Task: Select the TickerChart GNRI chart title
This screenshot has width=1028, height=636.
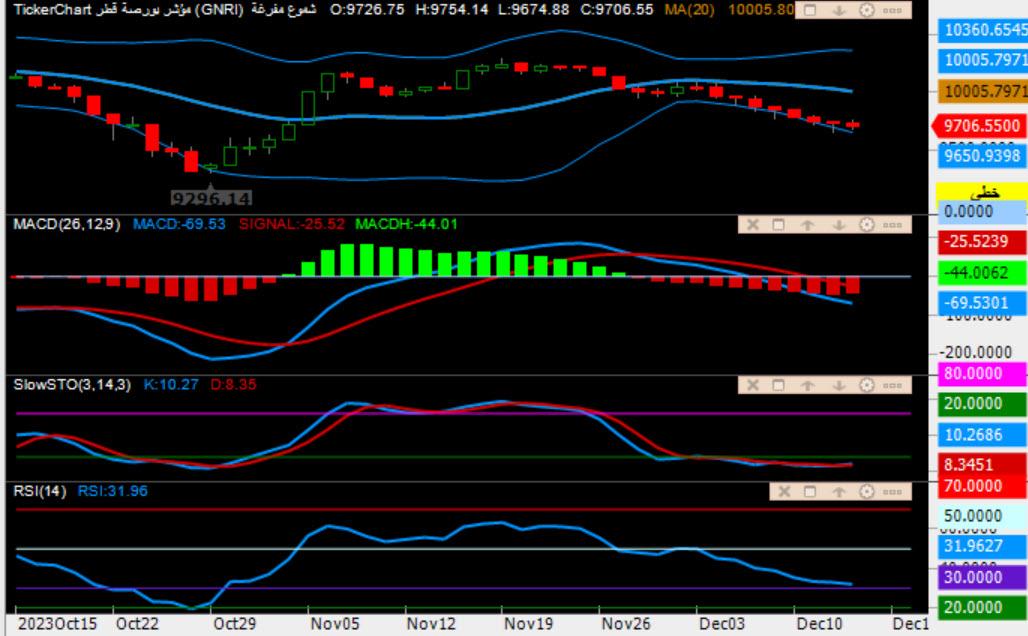Action: point(165,10)
